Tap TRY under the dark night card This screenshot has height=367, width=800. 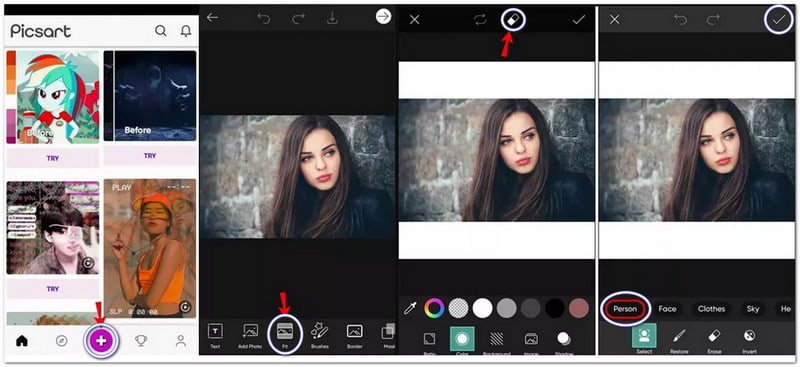pos(150,156)
